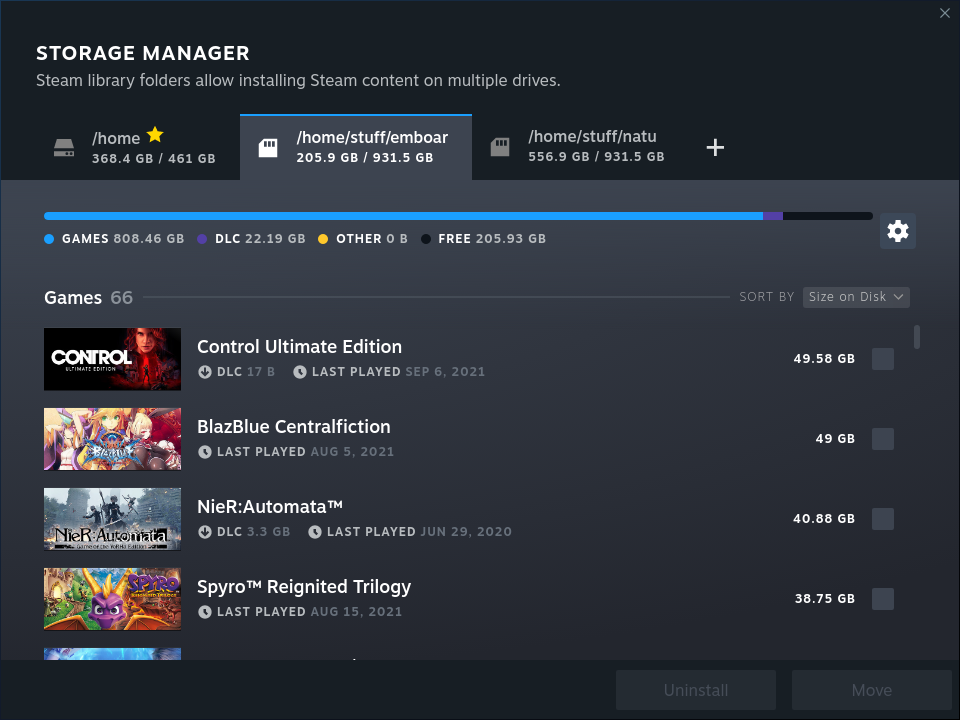Click the /home/stuff/natu SD card icon
This screenshot has height=720, width=960.
pyautogui.click(x=500, y=147)
